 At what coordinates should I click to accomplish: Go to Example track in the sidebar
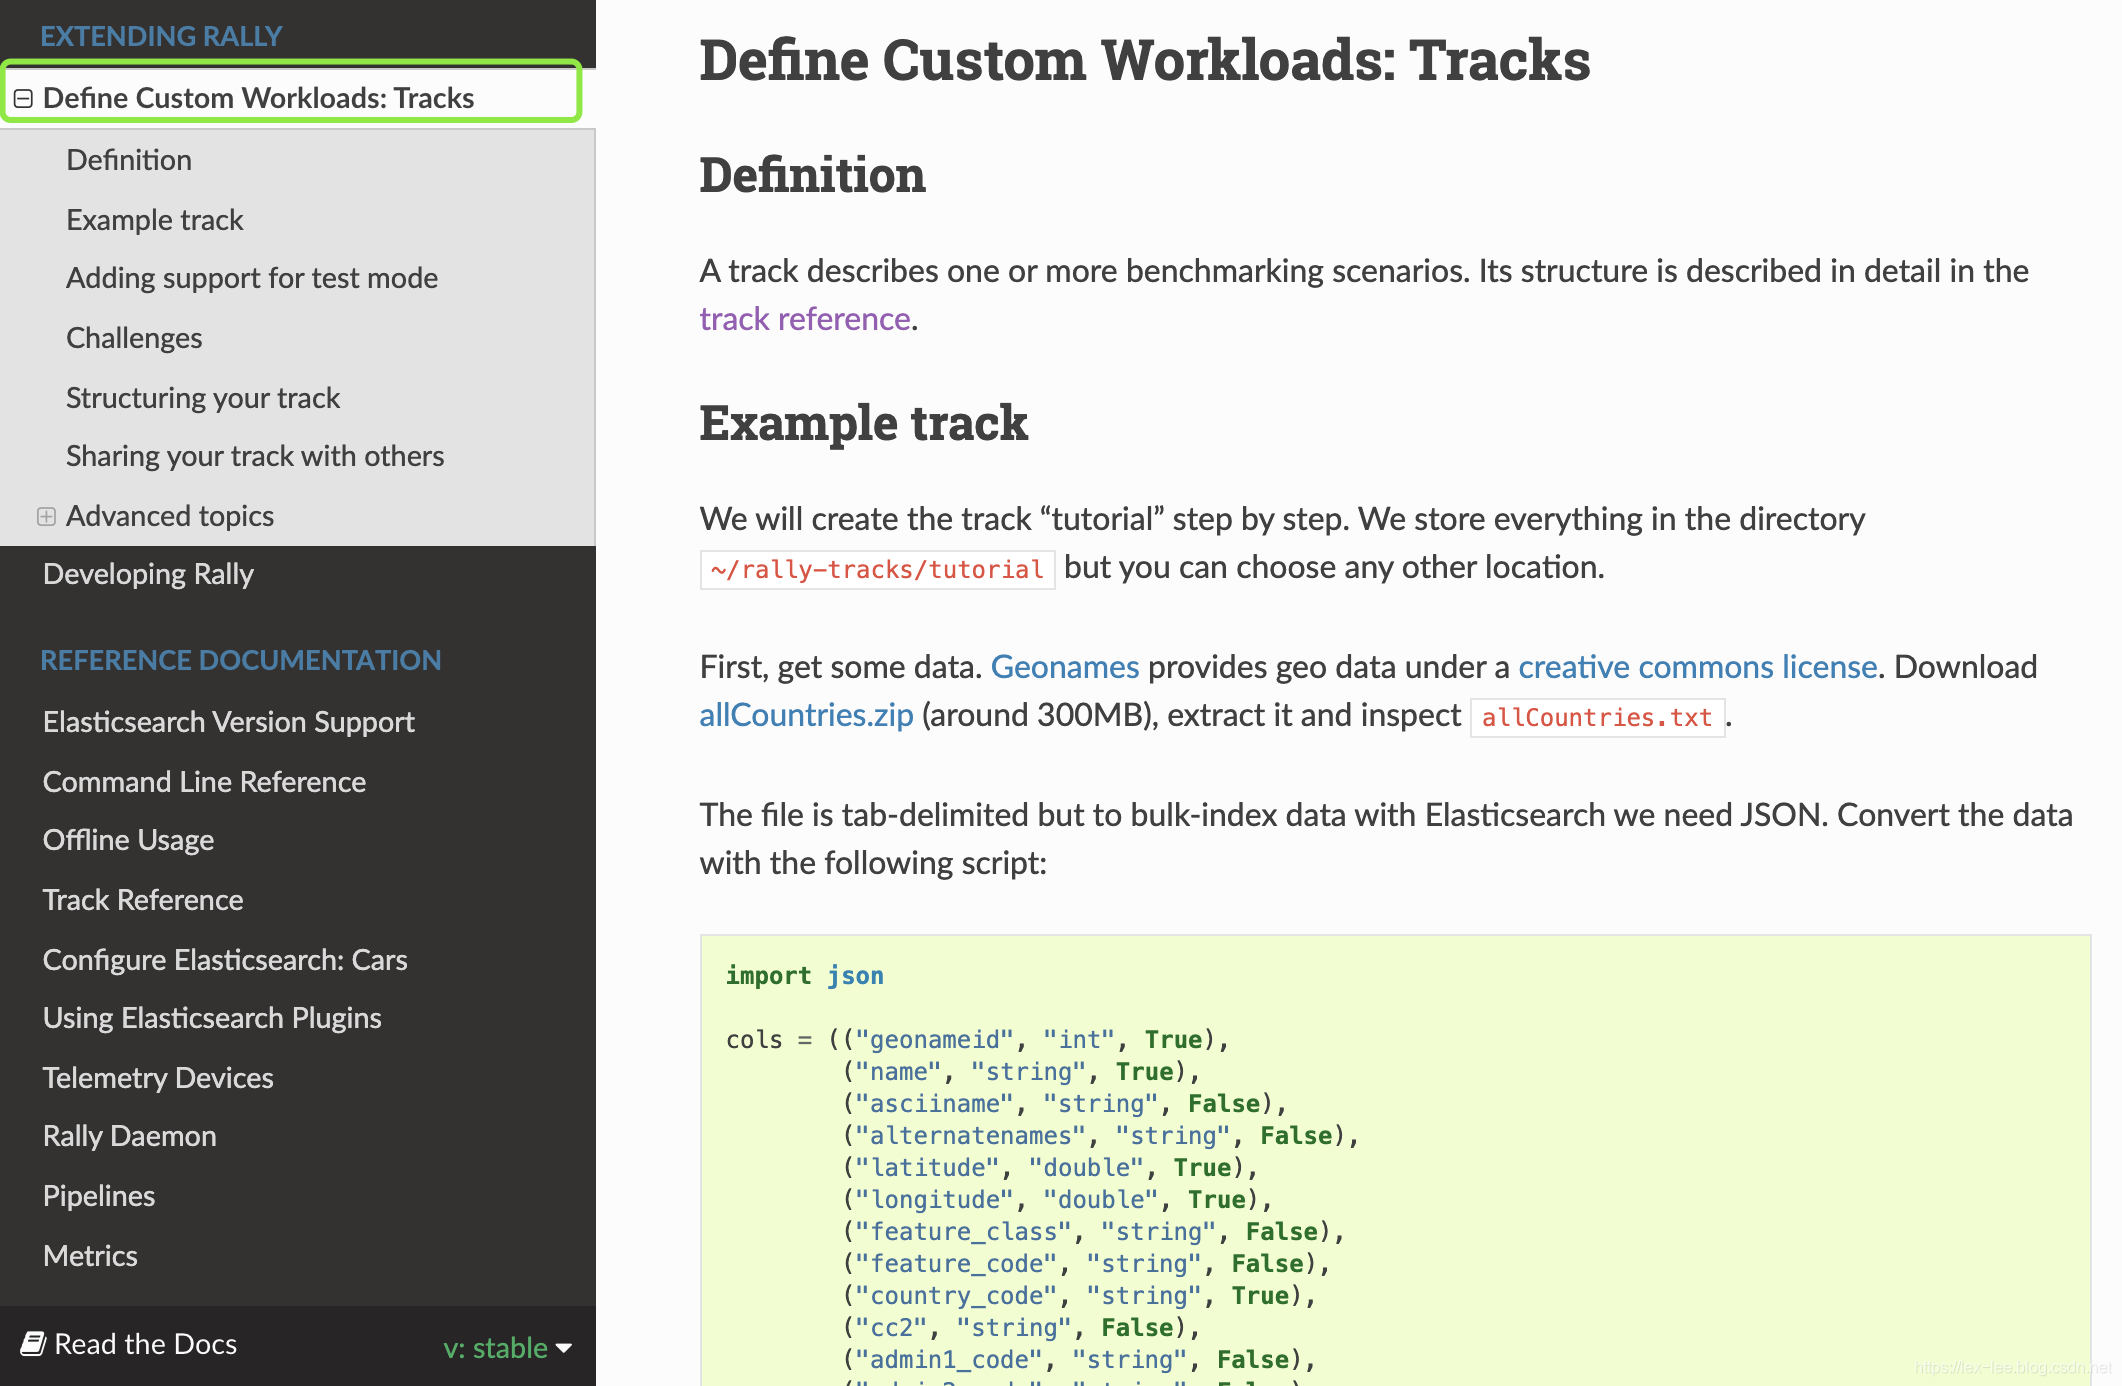coord(155,220)
